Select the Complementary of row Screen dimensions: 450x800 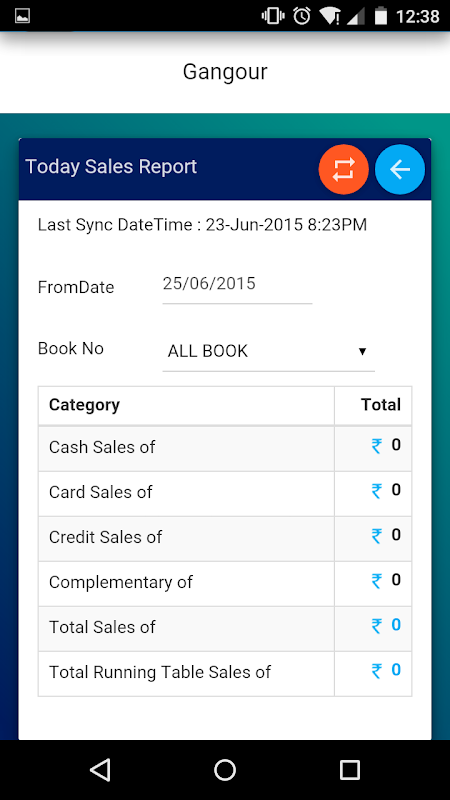point(225,583)
